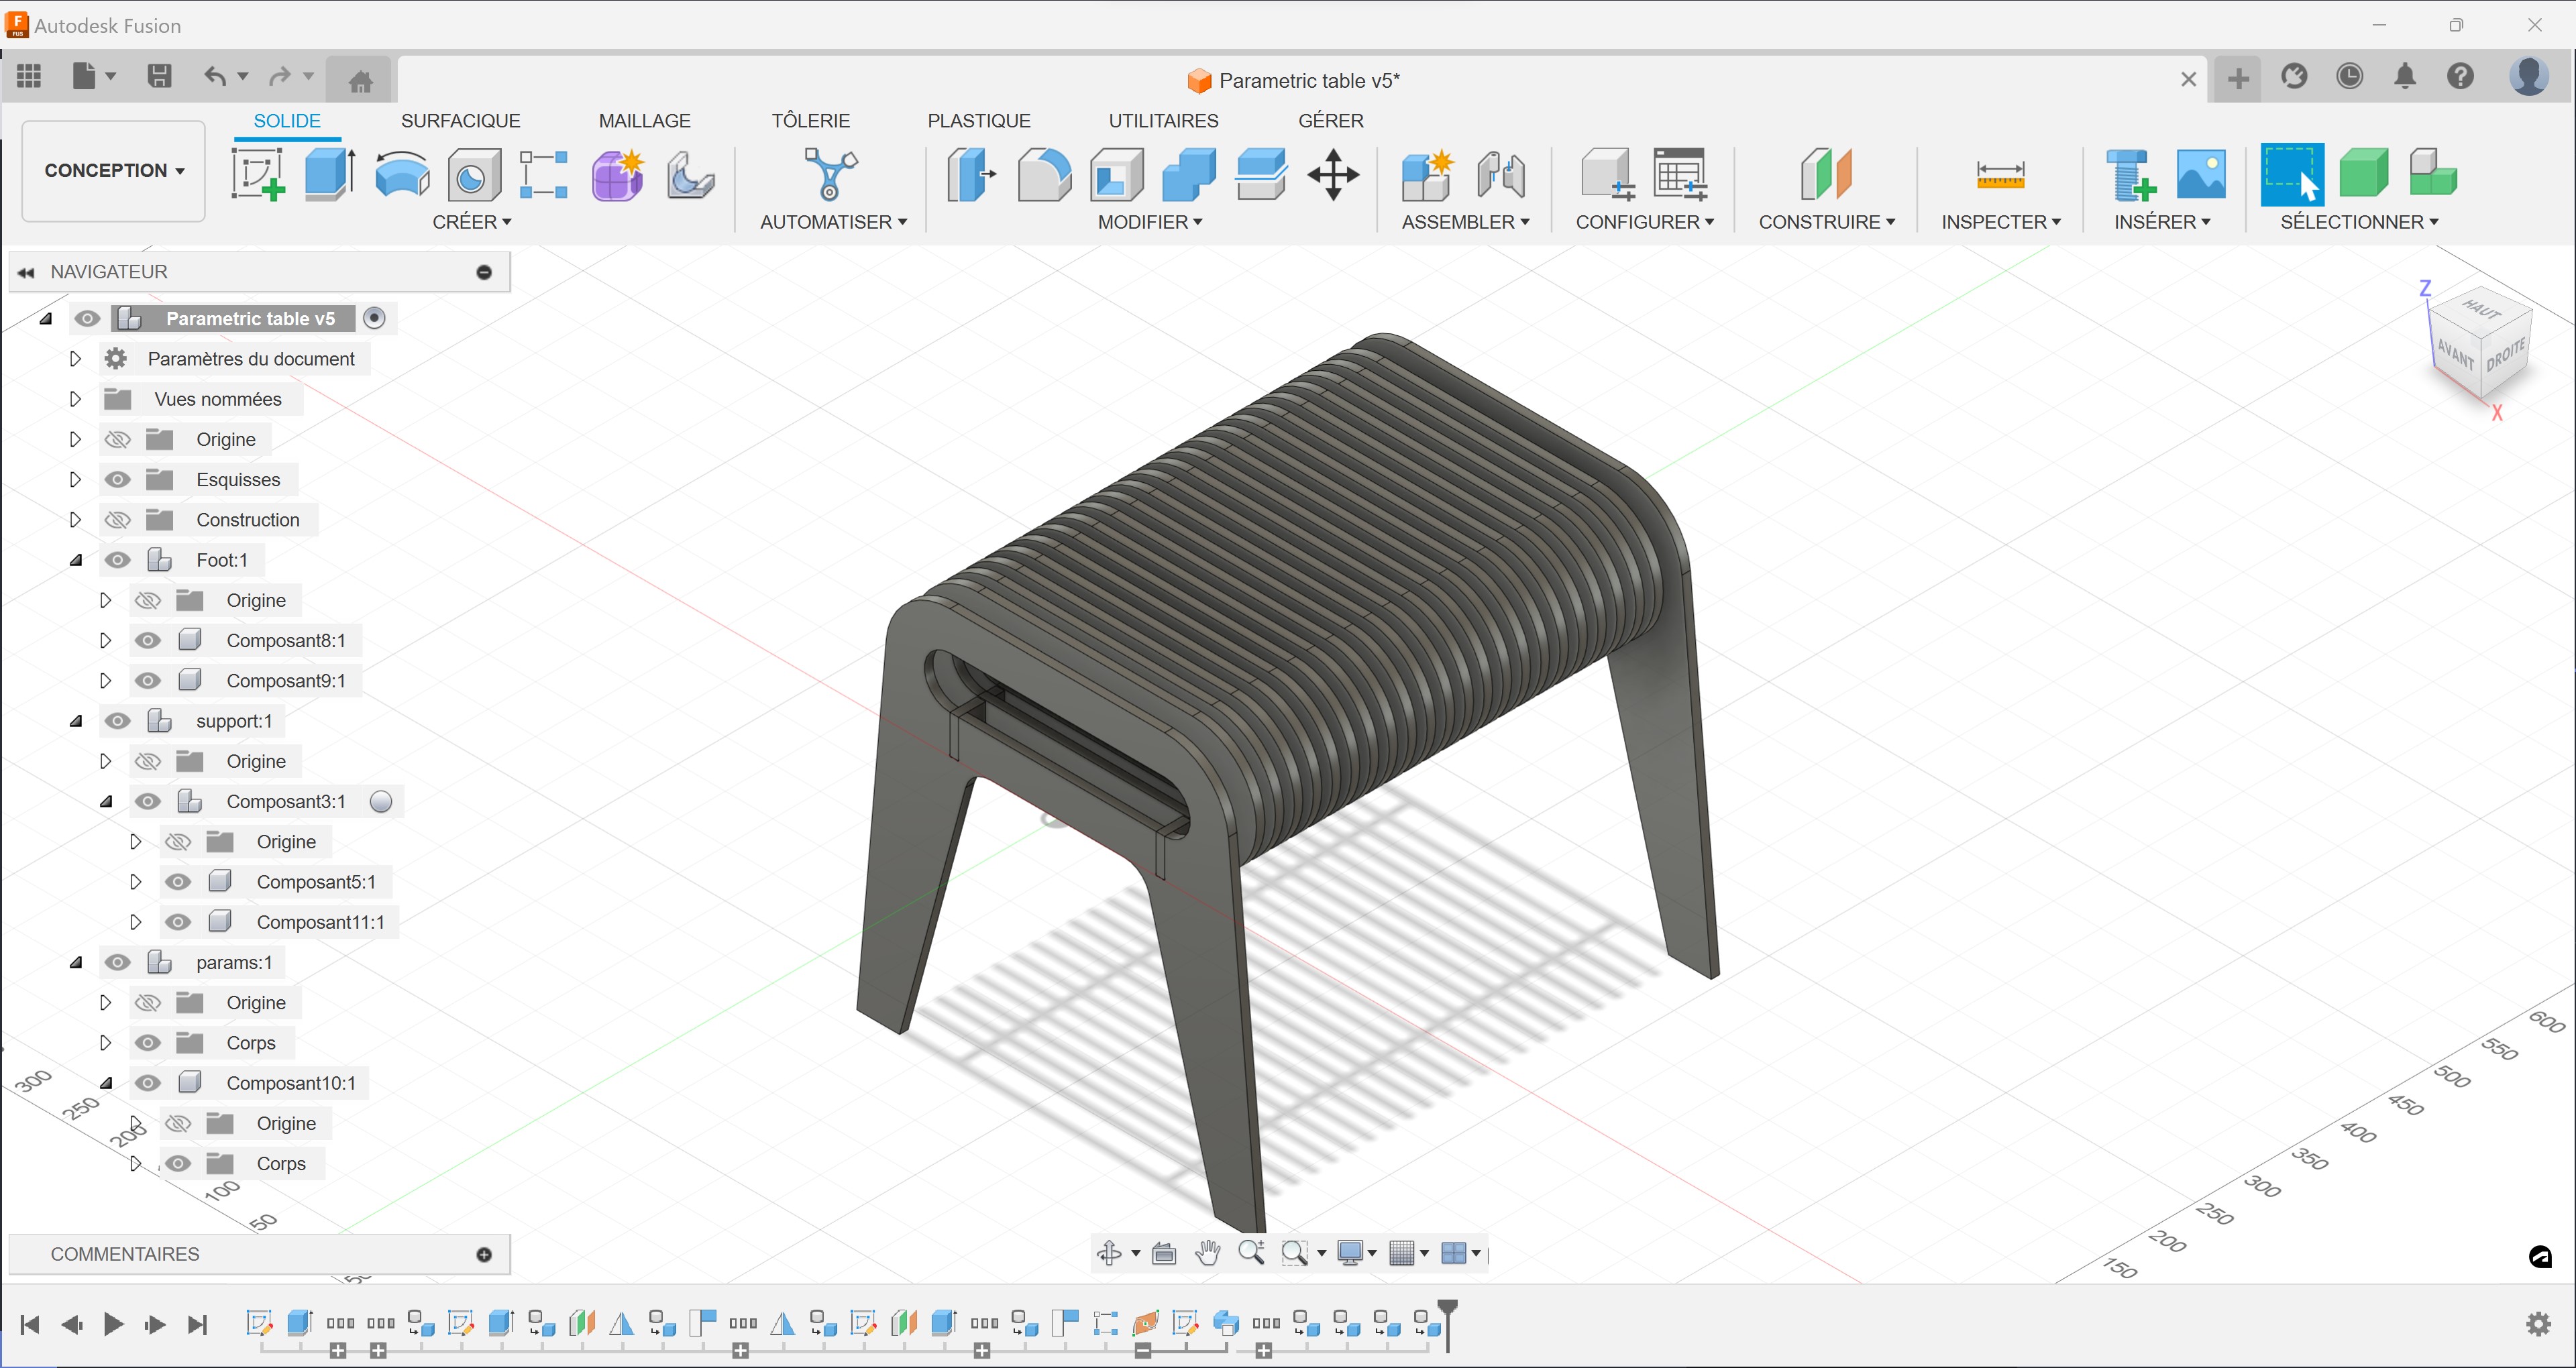This screenshot has height=1368, width=2576.
Task: Open the data panel grid icon
Action: pos(29,76)
